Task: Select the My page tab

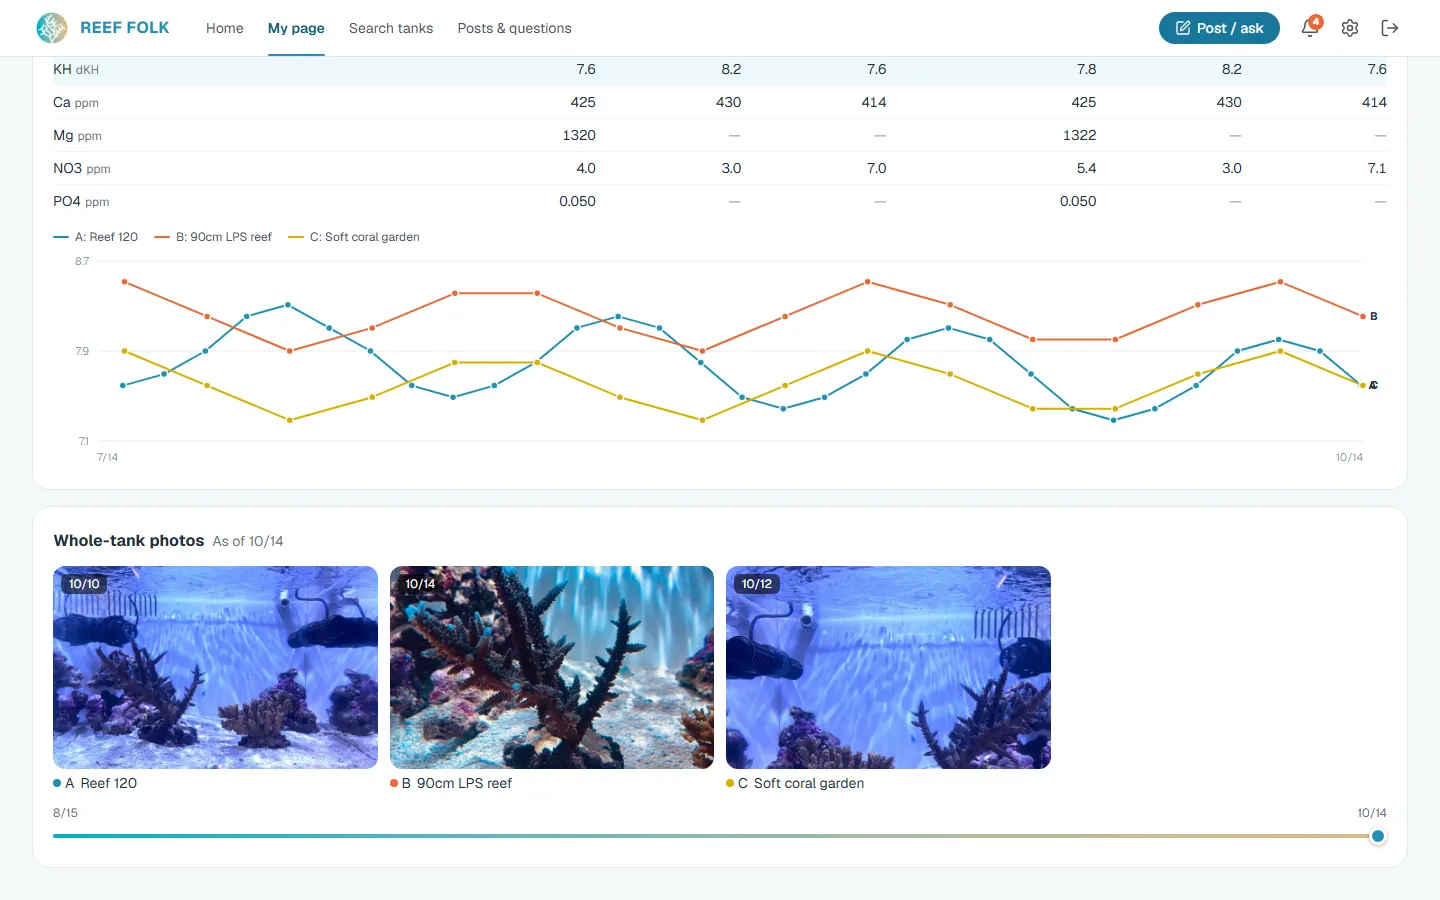Action: pos(296,28)
